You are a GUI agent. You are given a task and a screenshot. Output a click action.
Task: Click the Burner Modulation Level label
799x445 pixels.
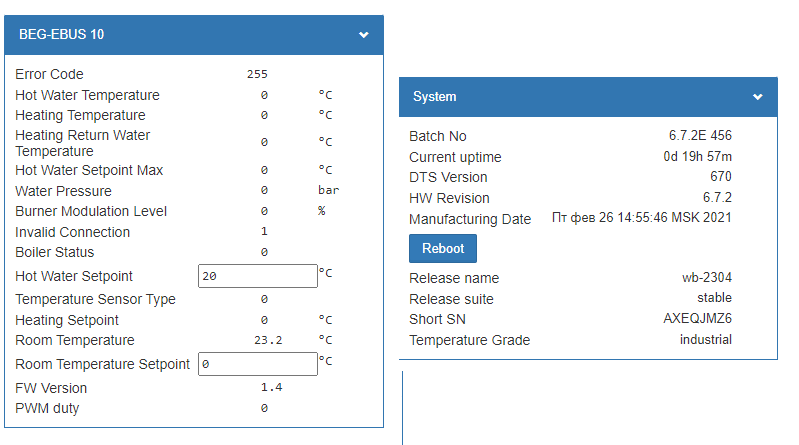pyautogui.click(x=91, y=211)
